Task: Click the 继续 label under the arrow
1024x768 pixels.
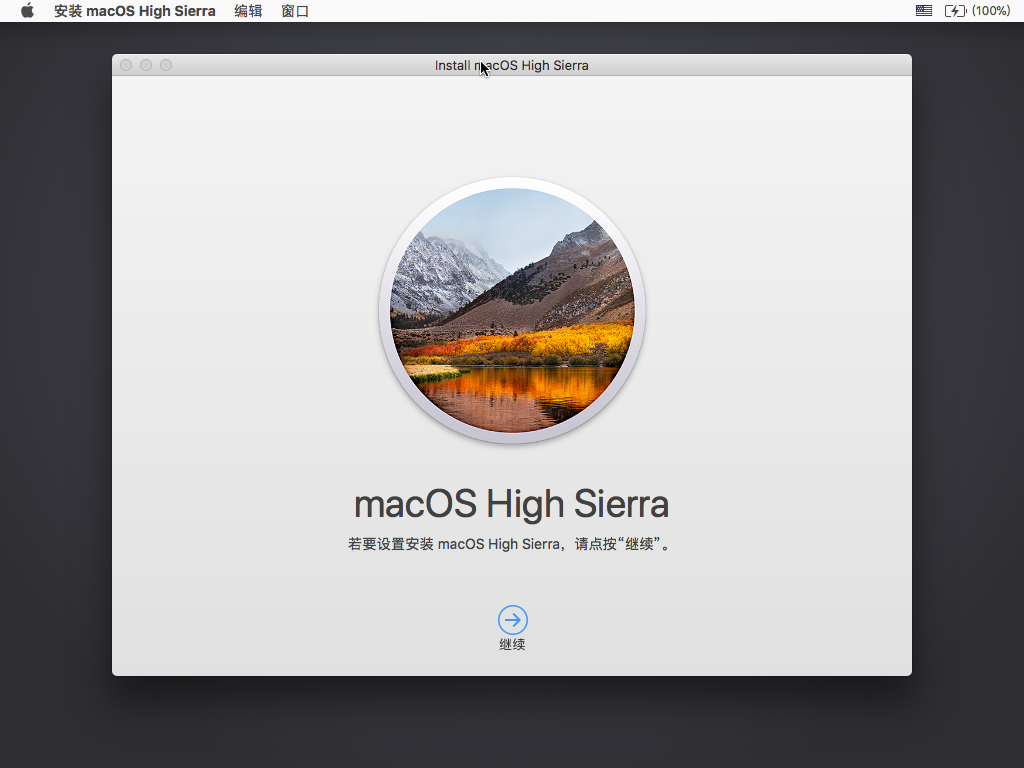Action: pyautogui.click(x=512, y=645)
